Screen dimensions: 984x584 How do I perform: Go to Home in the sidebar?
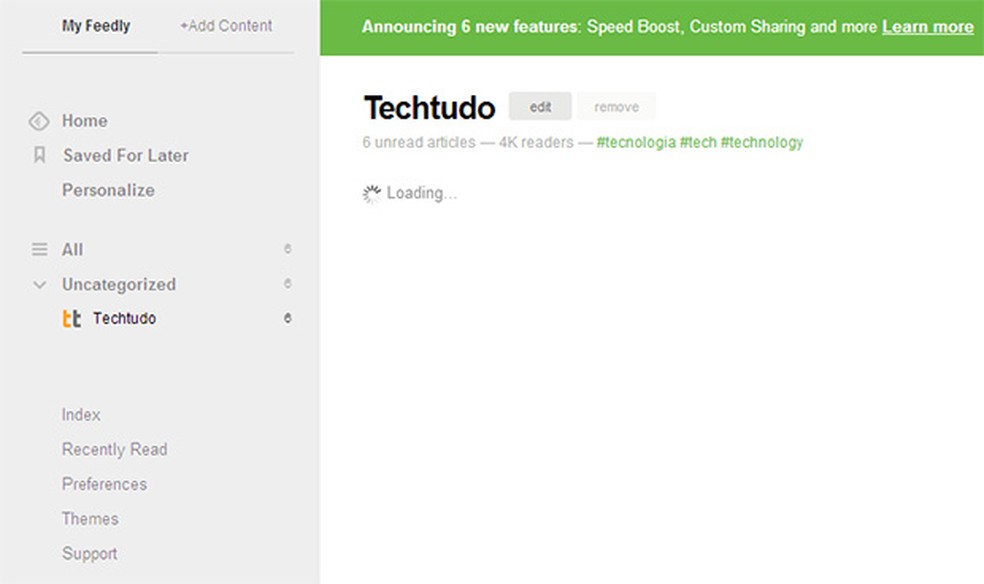click(85, 121)
